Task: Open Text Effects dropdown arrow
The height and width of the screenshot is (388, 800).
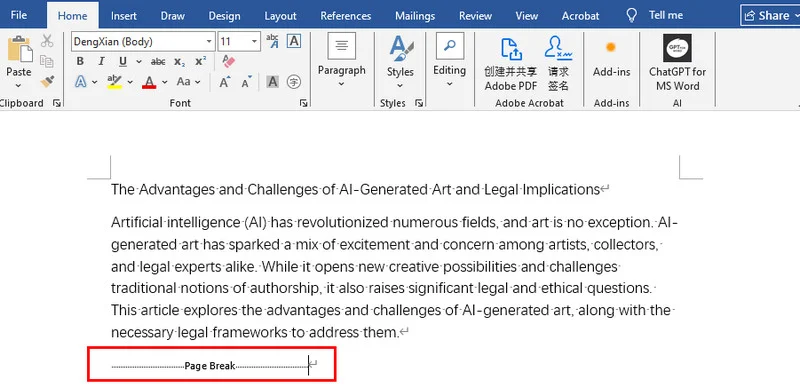Action: click(94, 82)
